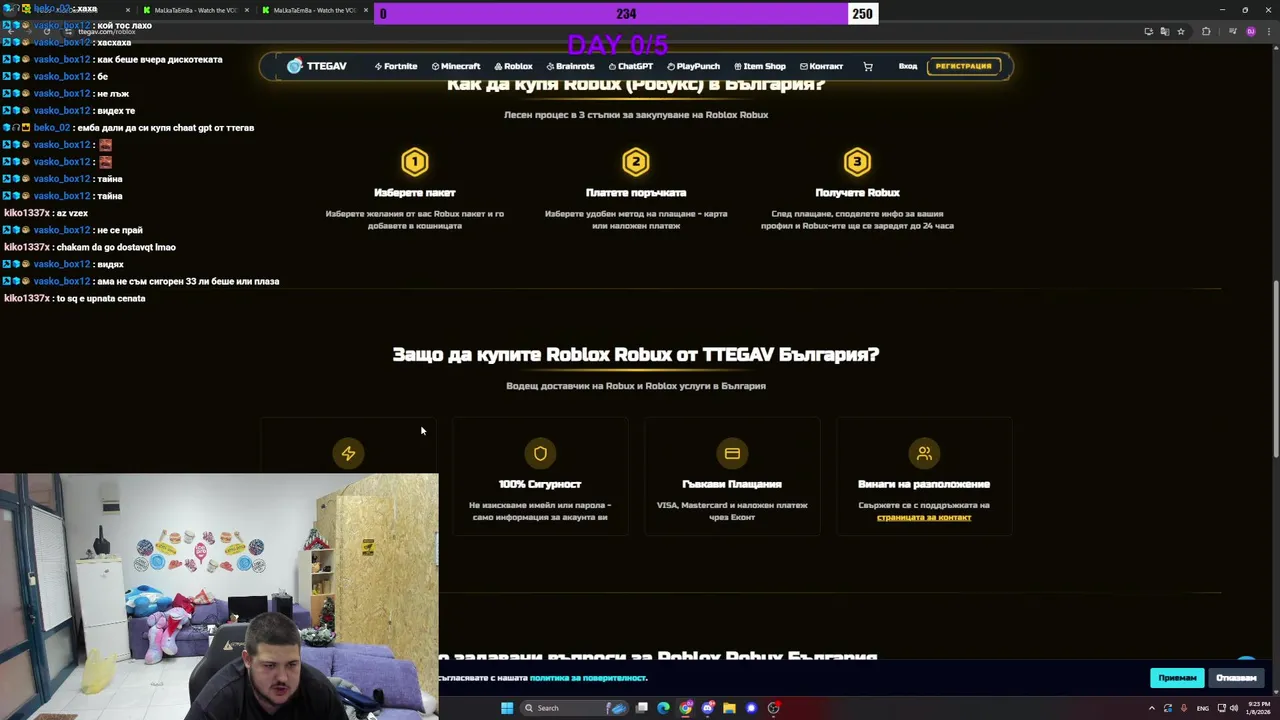Viewport: 1280px width, 720px height.
Task: Open the clock showing 9:23 PM
Action: (1257, 708)
